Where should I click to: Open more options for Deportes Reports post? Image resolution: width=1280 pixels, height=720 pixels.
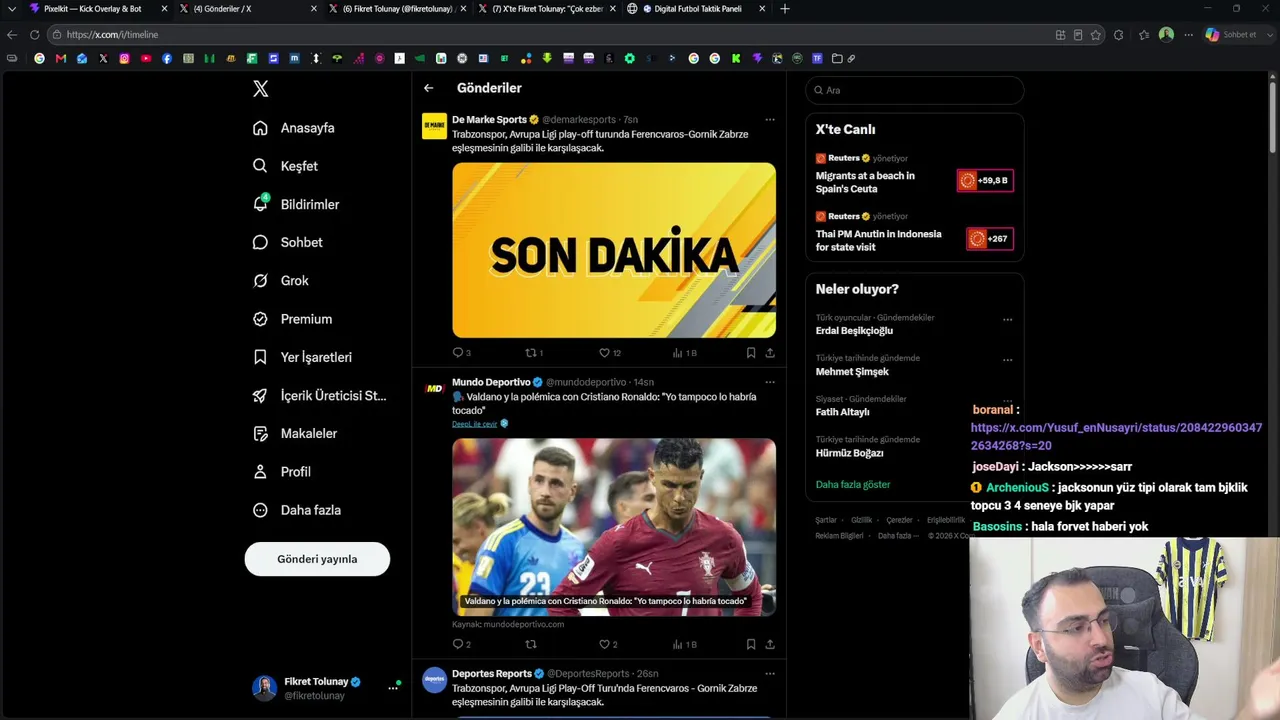click(x=770, y=673)
